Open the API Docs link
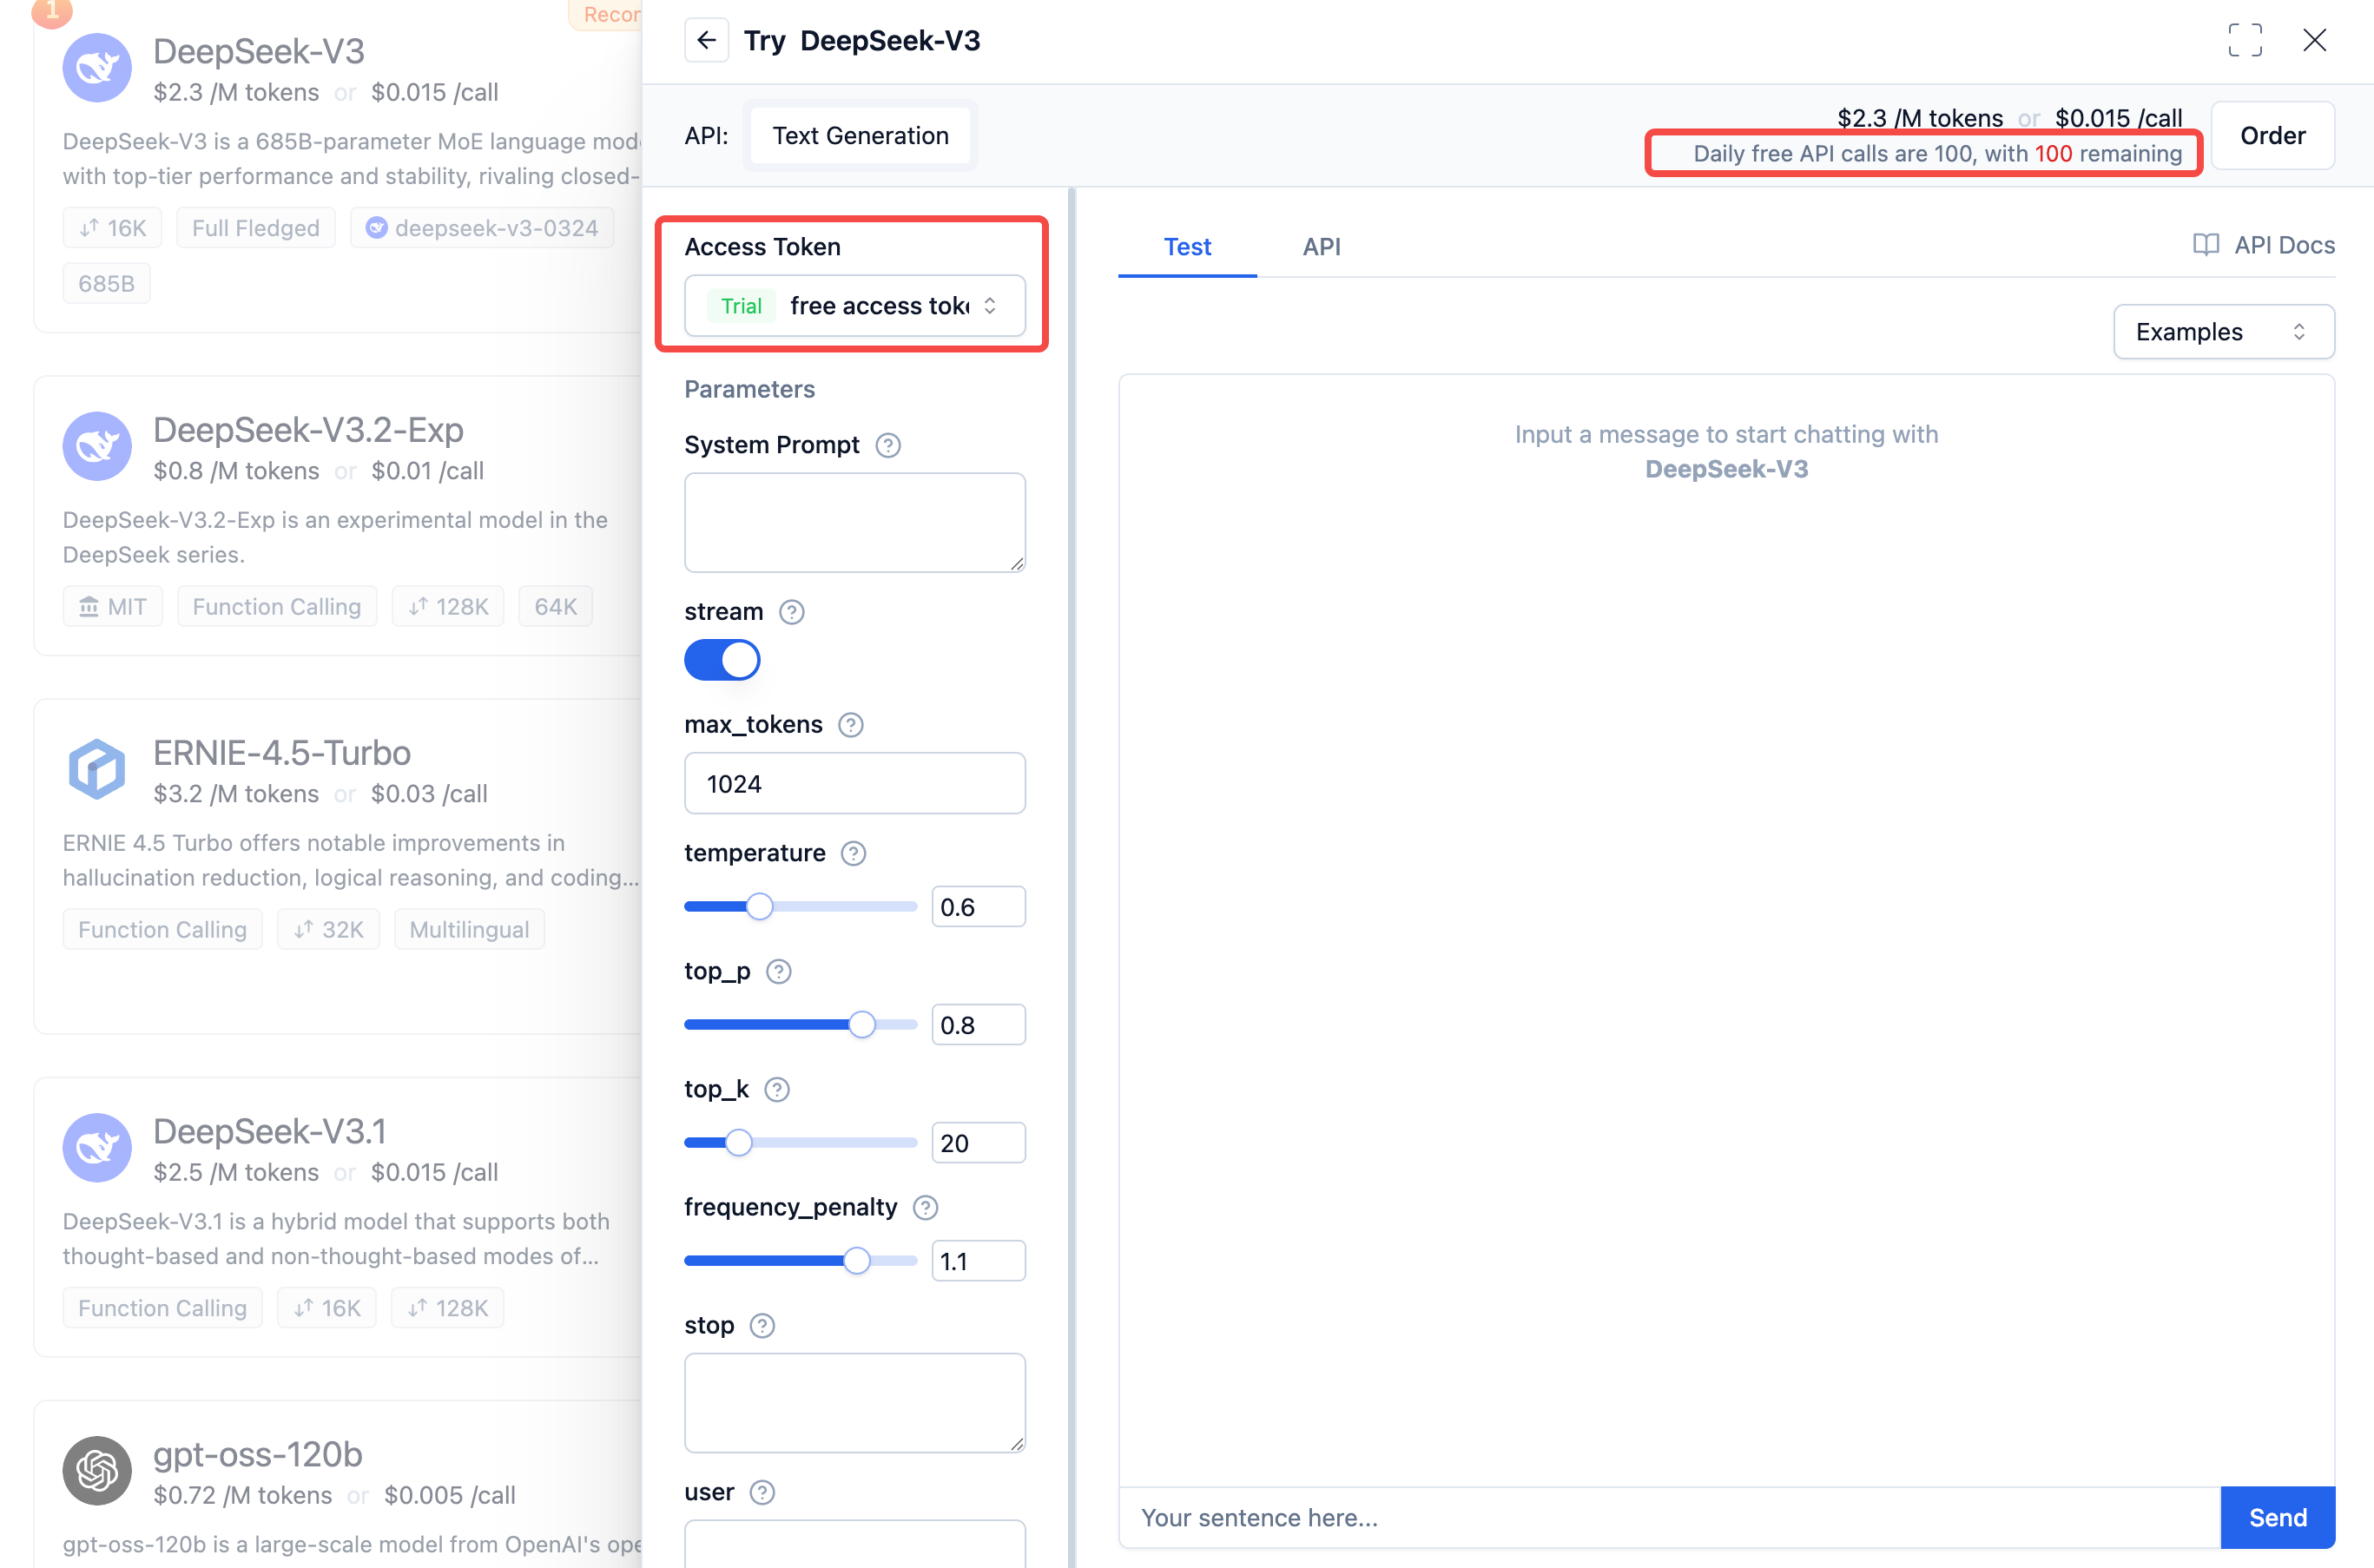 tap(2264, 245)
